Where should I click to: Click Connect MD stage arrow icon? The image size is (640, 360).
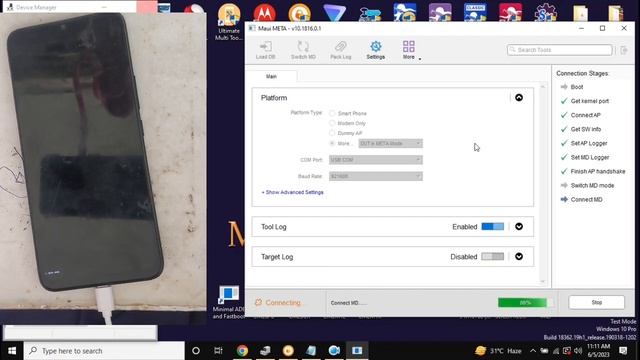point(564,200)
